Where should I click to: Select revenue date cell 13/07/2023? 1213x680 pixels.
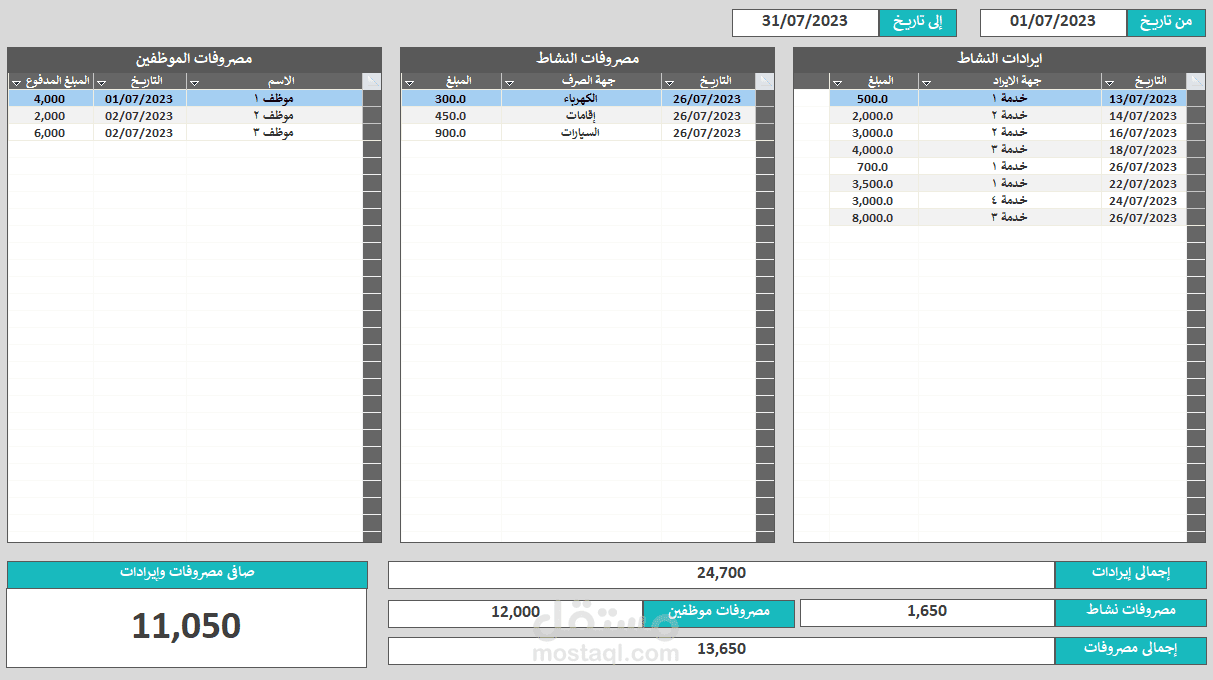(x=1144, y=99)
